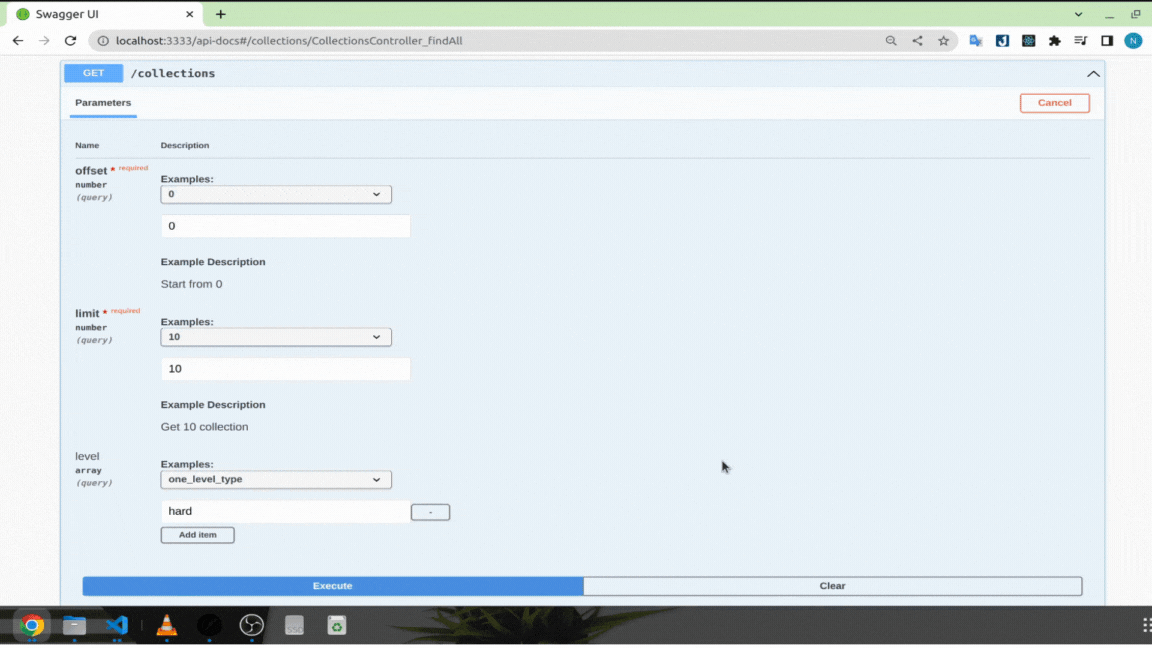Screen dimensions: 1152x648
Task: Switch to the Parameters tab
Action: click(x=104, y=102)
